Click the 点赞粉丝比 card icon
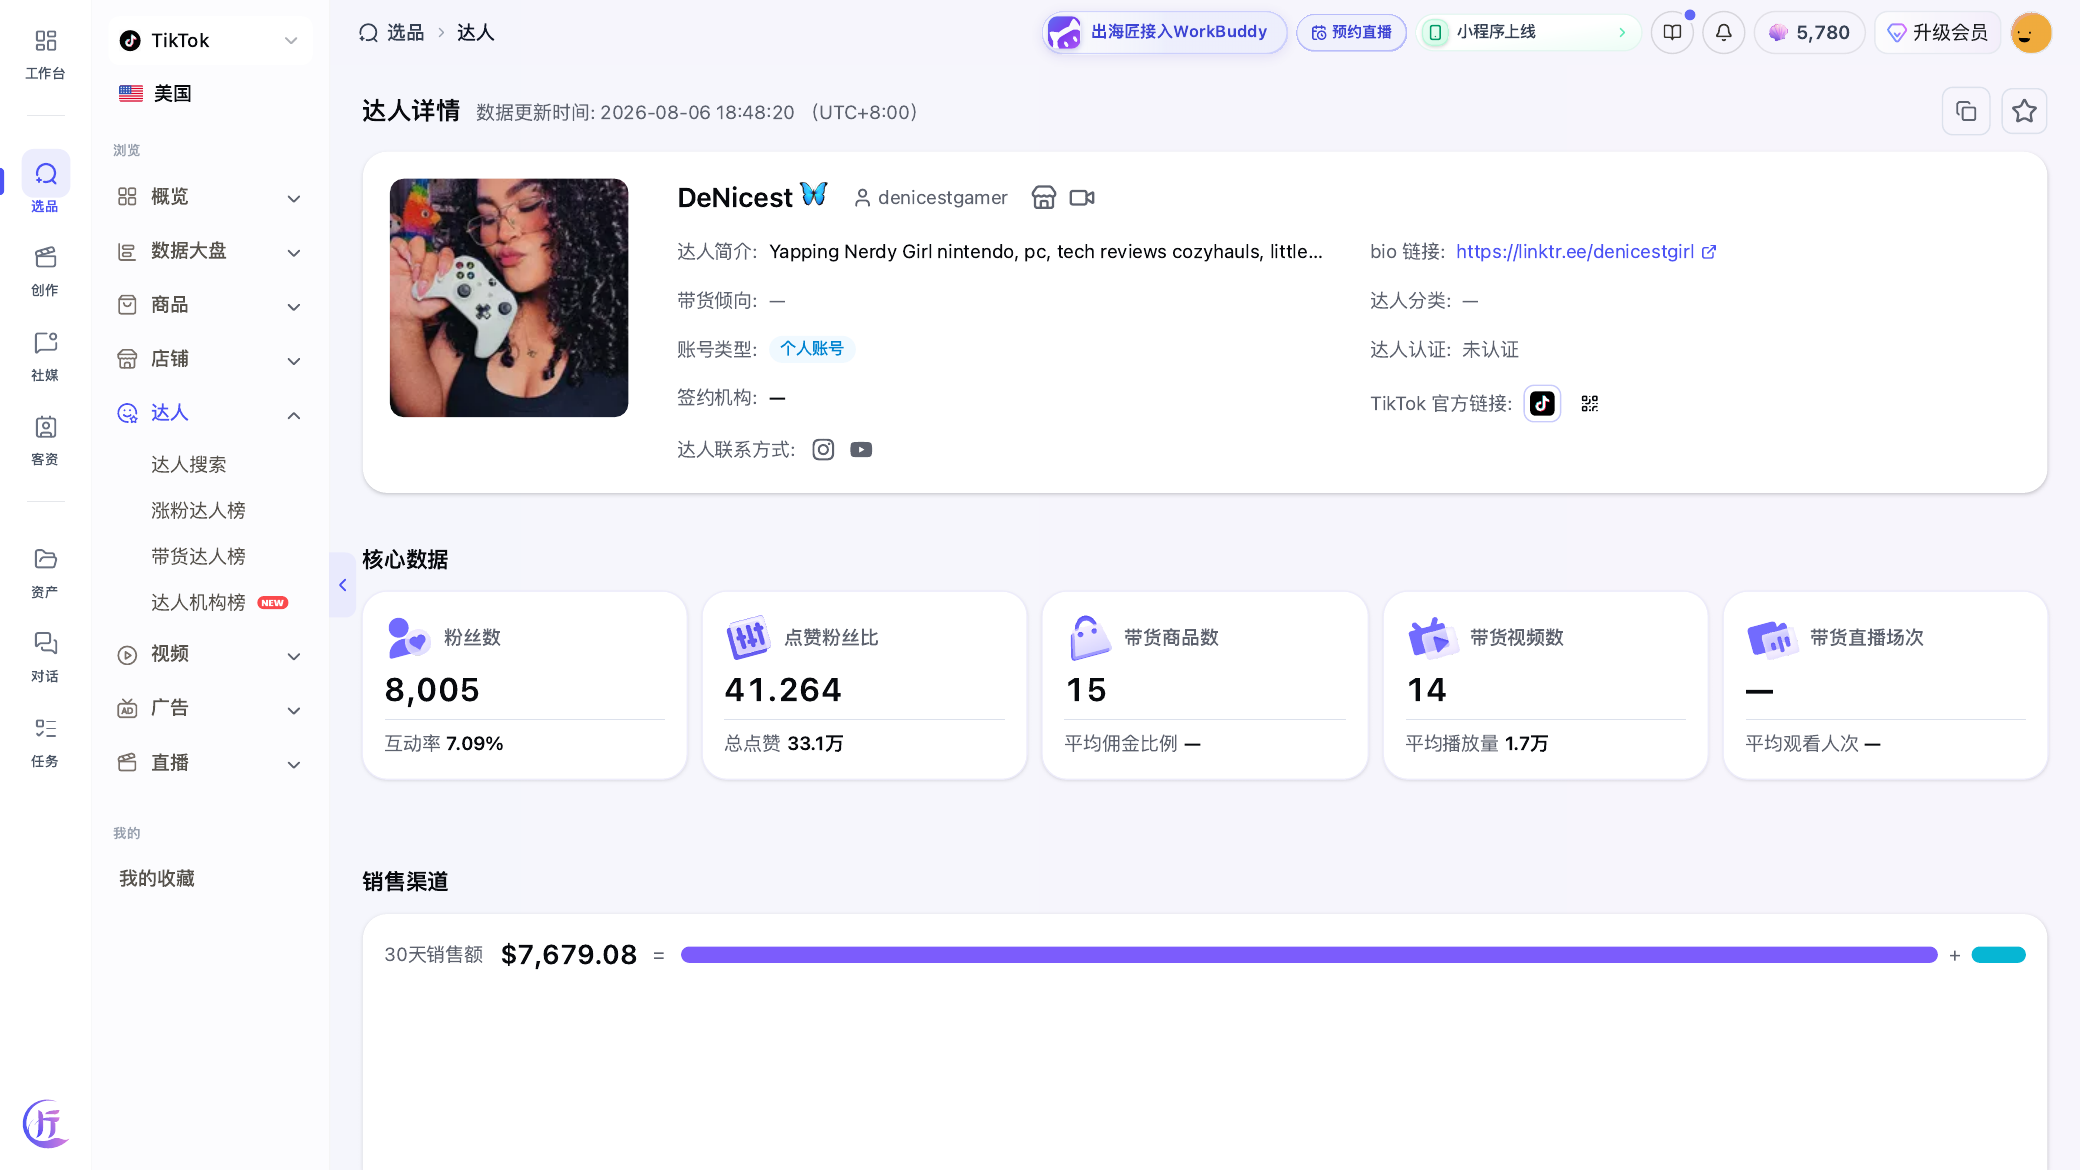Viewport: 2080px width, 1170px height. [748, 638]
